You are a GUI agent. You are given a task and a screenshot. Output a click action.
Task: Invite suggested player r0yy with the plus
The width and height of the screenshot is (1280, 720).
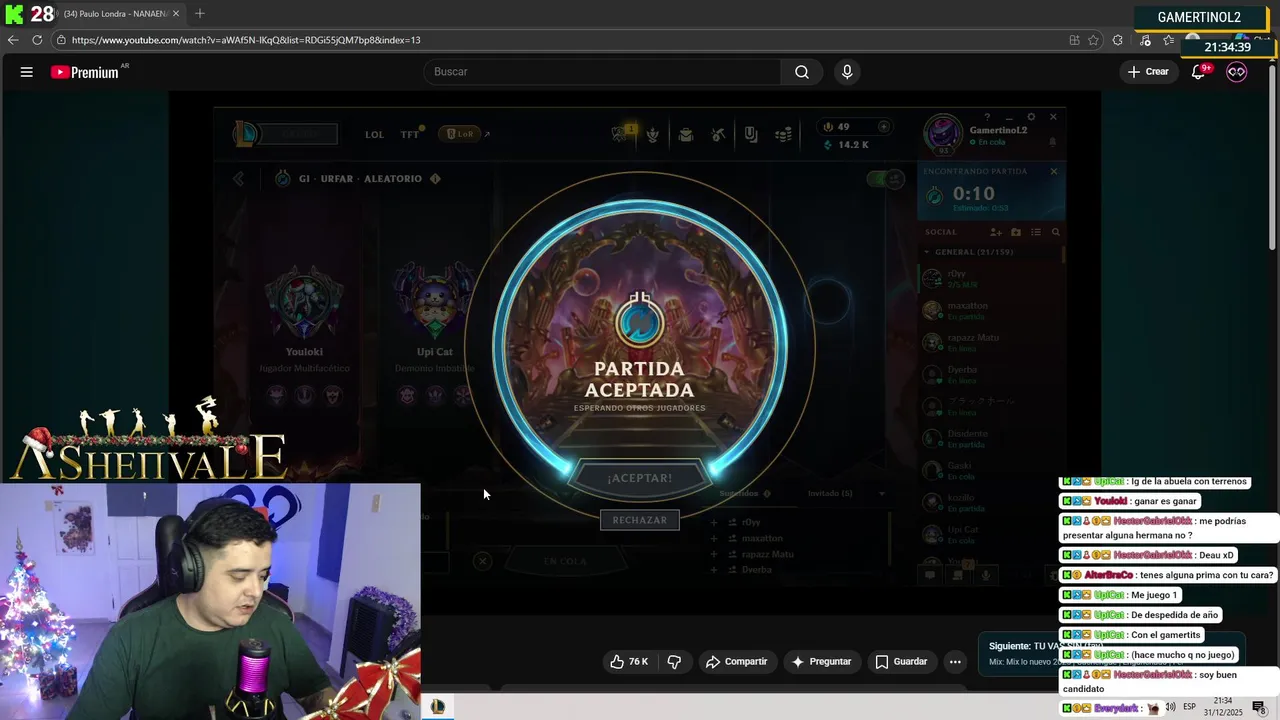714,522
